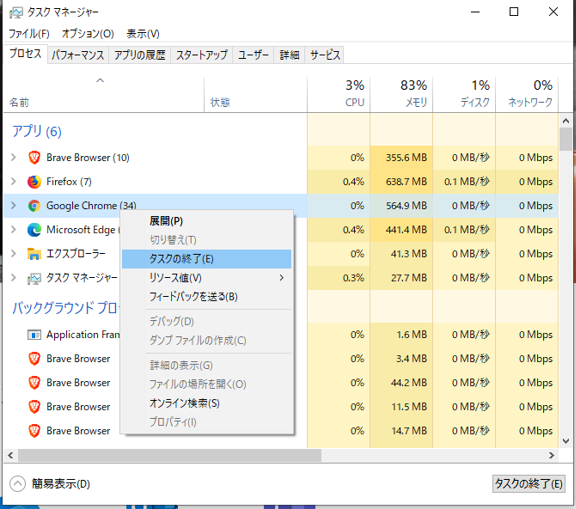Image resolution: width=576 pixels, height=509 pixels.
Task: Click the アプリ (6) group heading
Action: click(37, 131)
